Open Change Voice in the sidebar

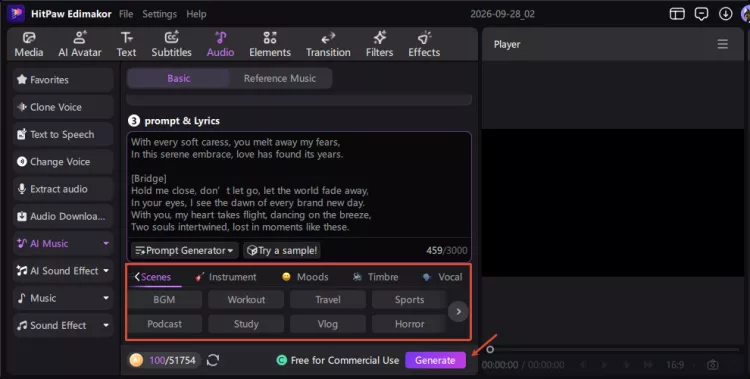63,161
